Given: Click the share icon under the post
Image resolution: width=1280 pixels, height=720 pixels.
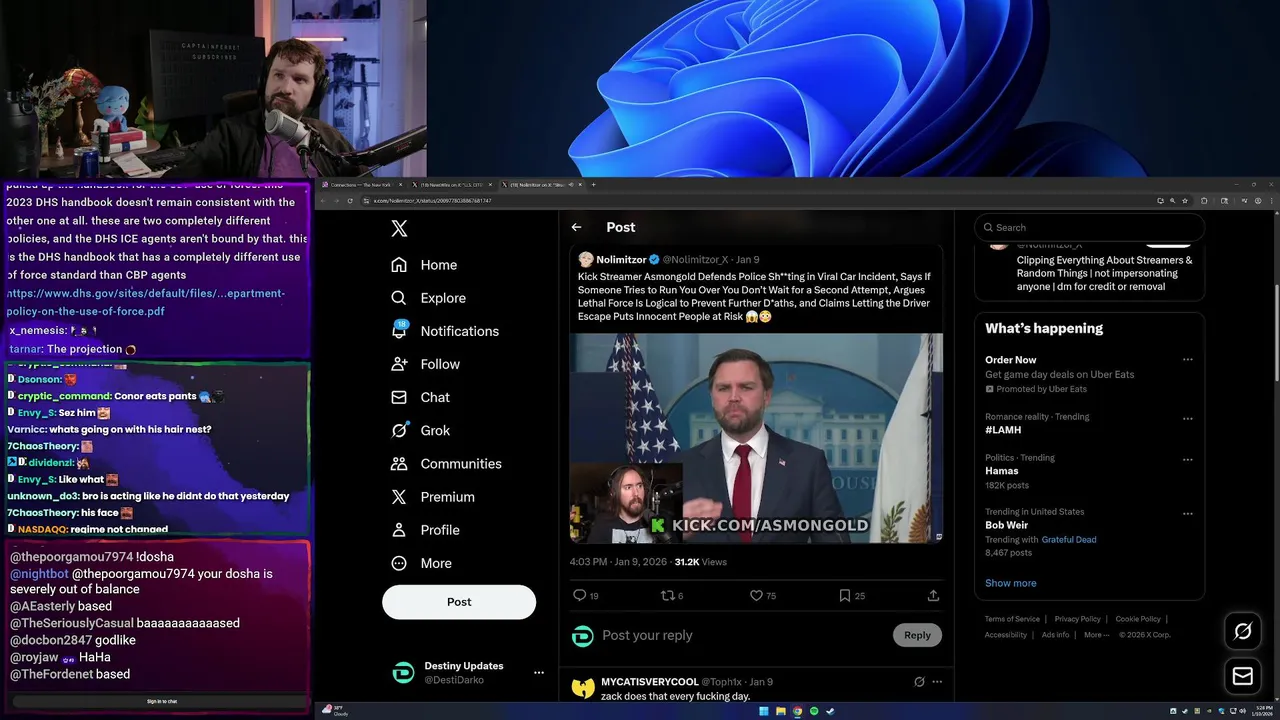Looking at the screenshot, I should [933, 595].
